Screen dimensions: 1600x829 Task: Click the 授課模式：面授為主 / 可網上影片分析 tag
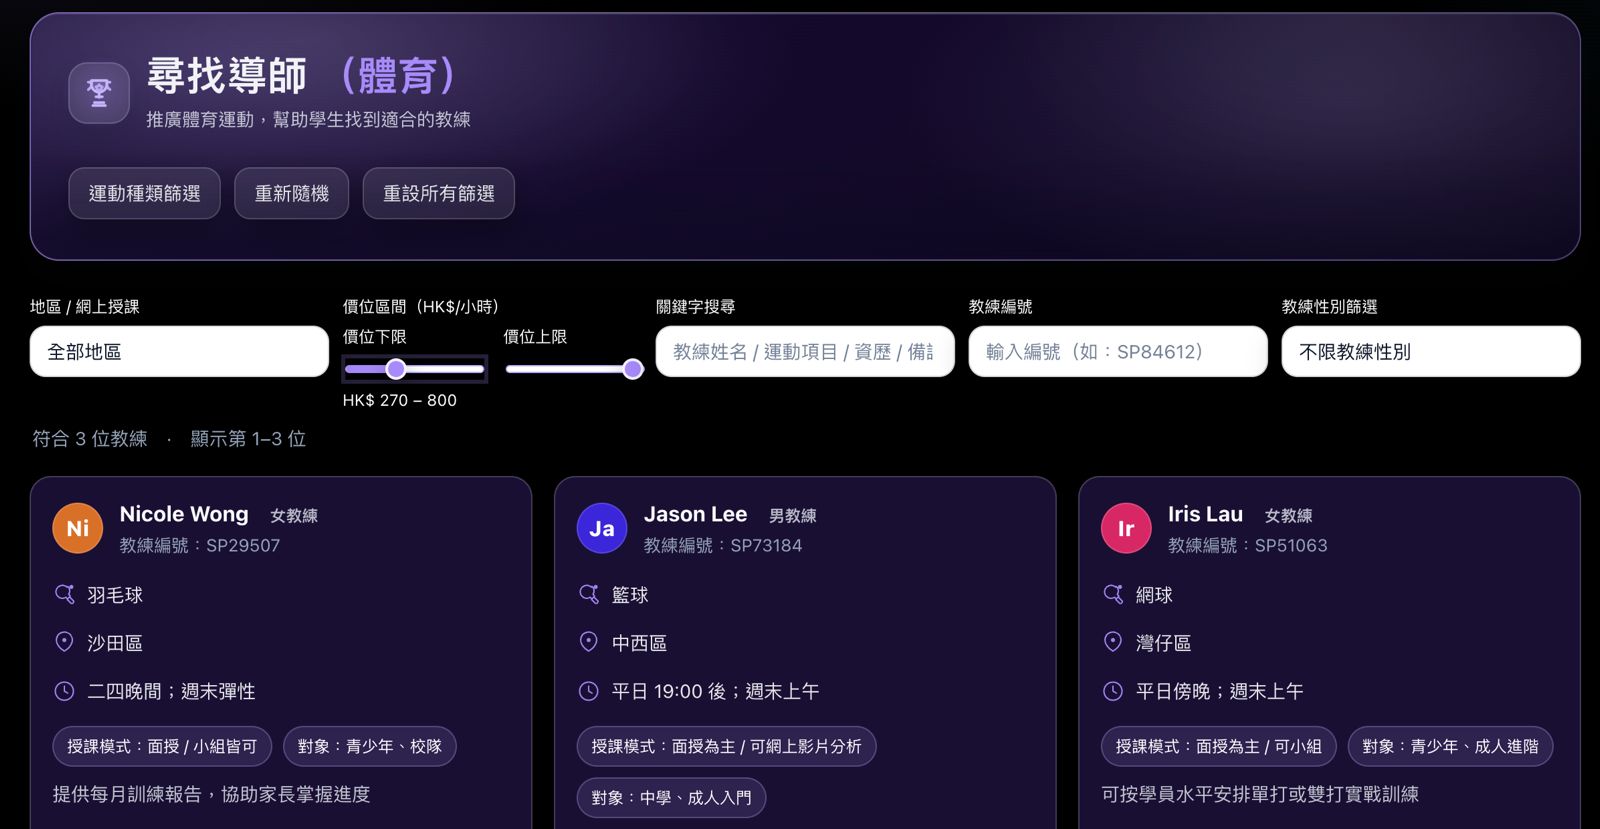tap(726, 746)
